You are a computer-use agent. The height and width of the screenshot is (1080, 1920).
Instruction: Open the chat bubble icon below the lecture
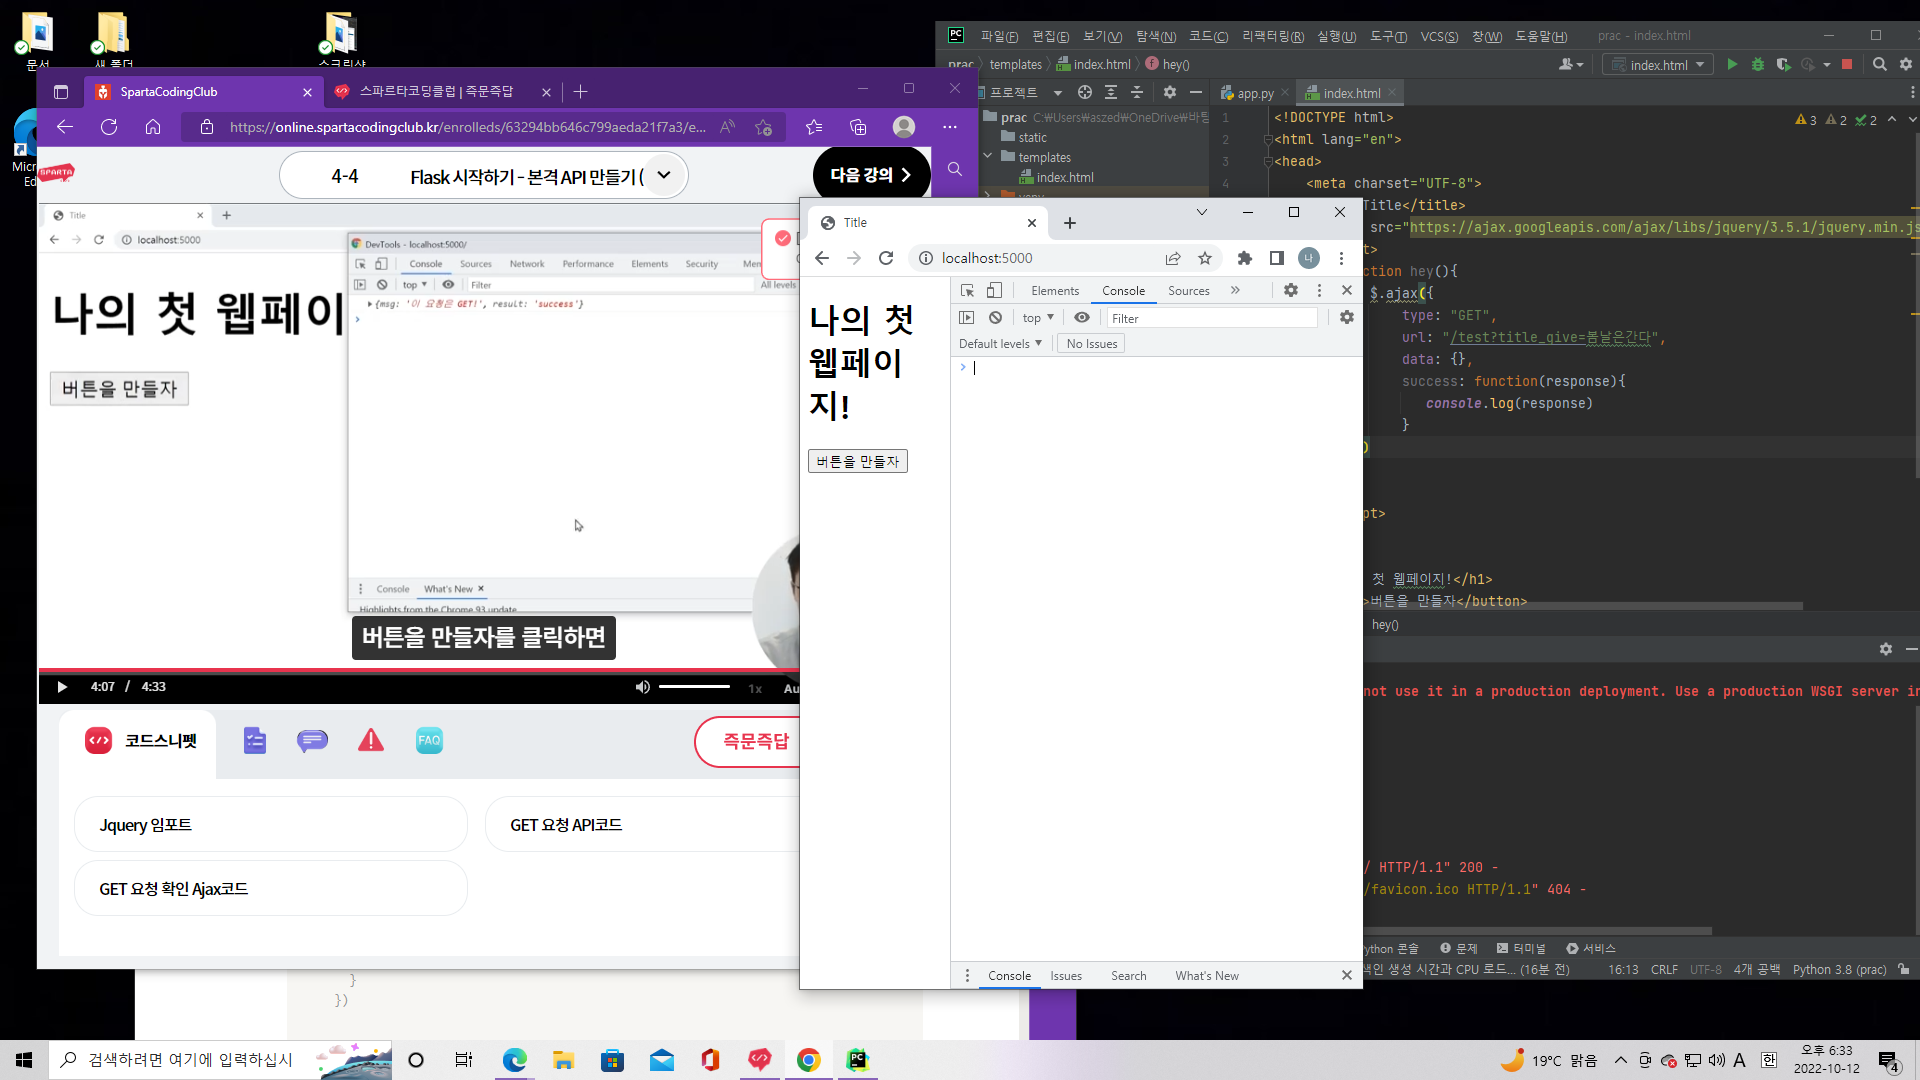312,741
